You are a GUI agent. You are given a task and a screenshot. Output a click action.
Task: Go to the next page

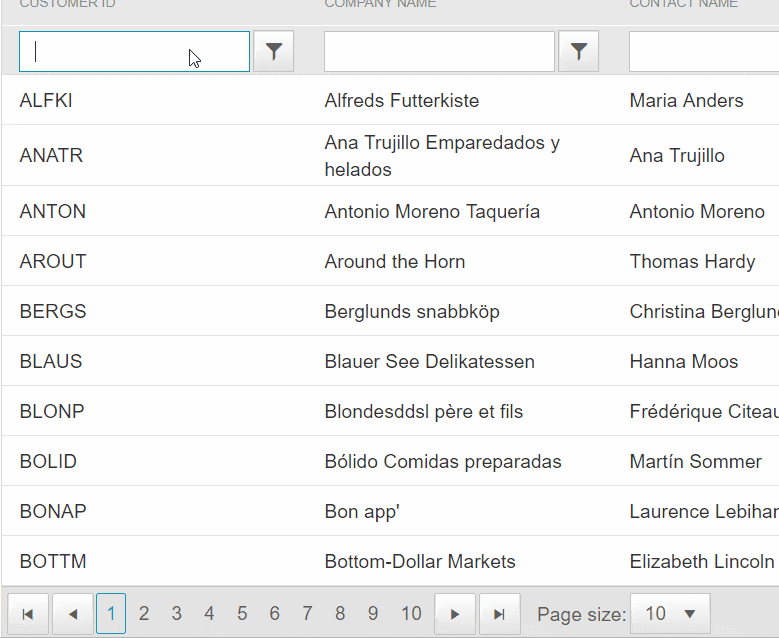(455, 614)
